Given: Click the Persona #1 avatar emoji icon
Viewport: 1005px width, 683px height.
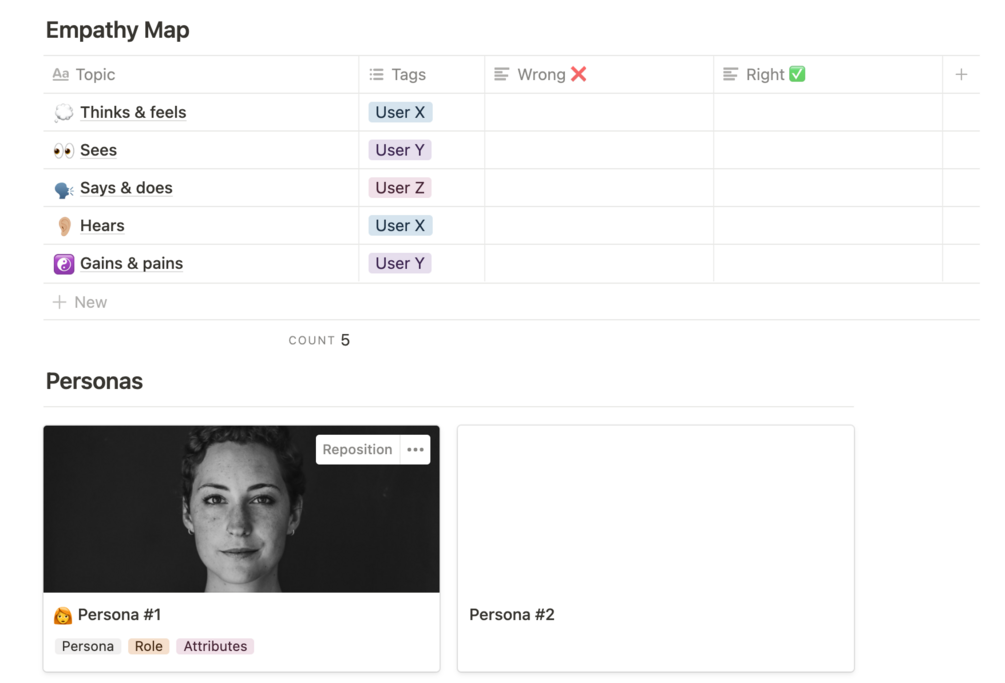Looking at the screenshot, I should click(63, 615).
